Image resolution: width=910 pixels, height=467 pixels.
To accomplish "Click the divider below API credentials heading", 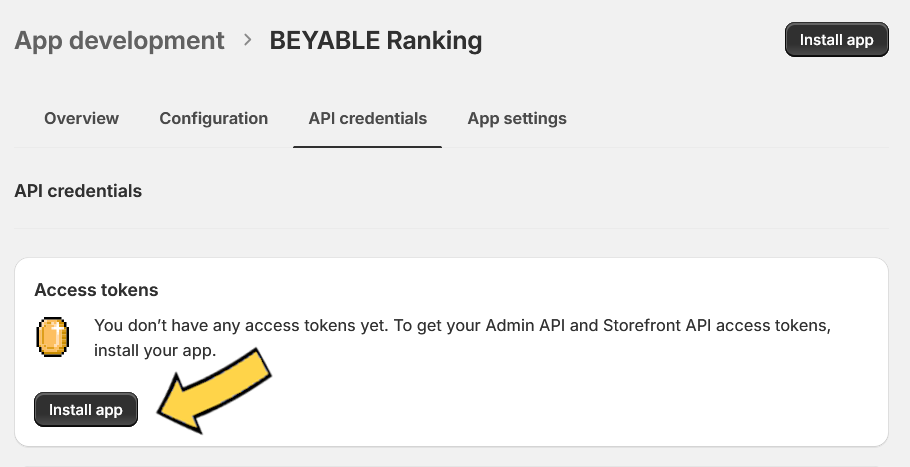I will click(452, 228).
